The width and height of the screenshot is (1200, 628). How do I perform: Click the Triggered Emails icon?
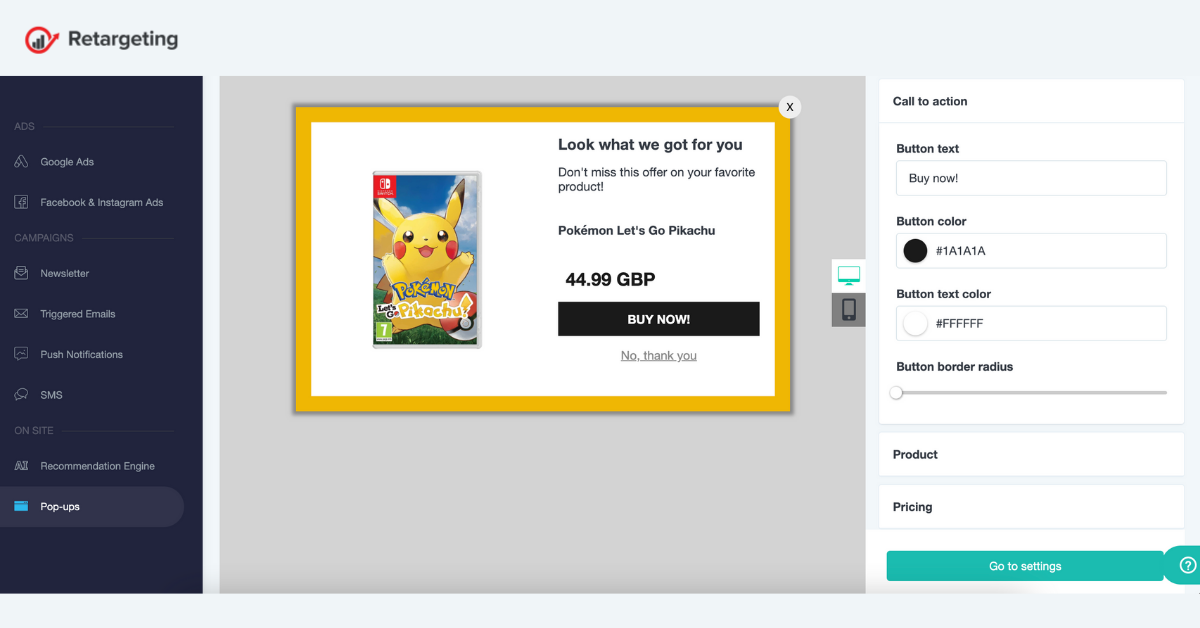[21, 314]
